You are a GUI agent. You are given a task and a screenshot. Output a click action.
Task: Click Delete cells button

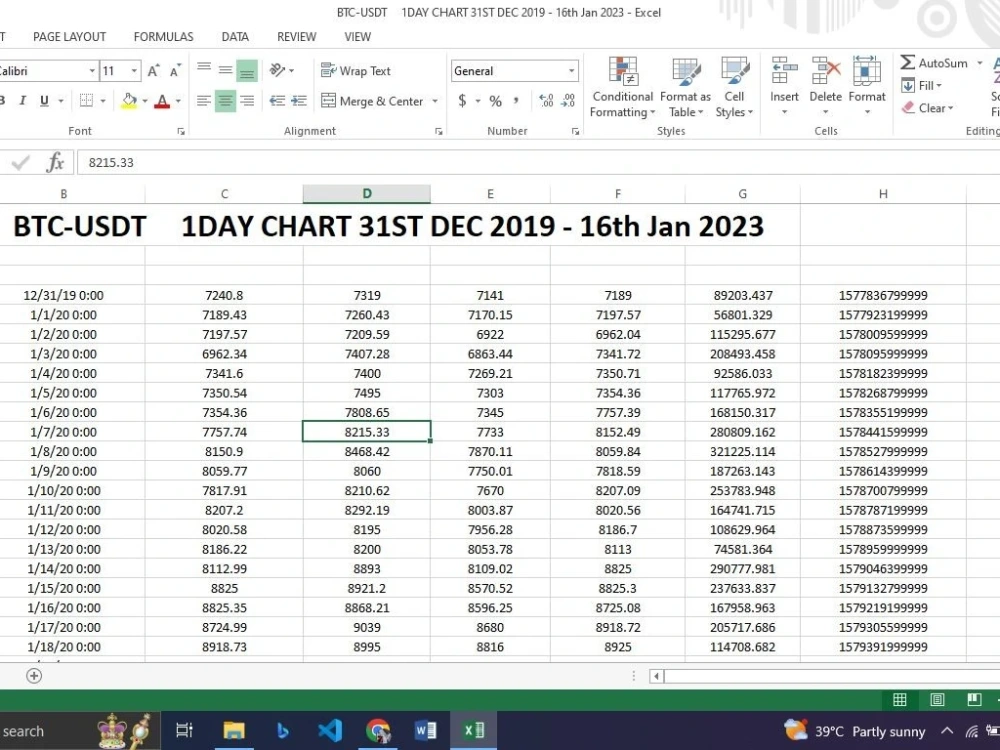pyautogui.click(x=825, y=86)
